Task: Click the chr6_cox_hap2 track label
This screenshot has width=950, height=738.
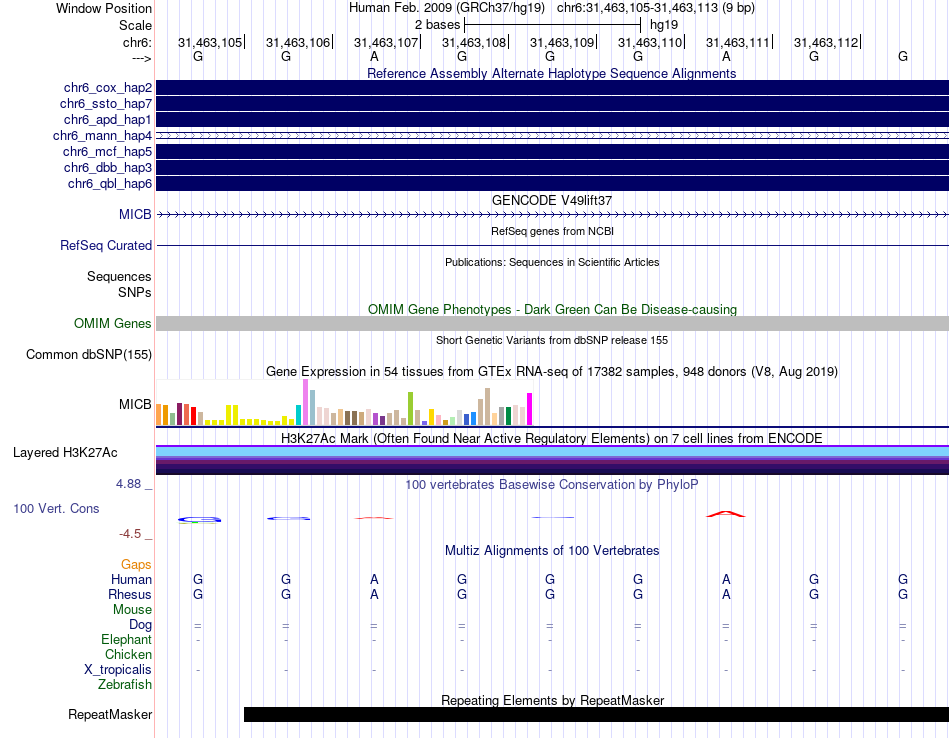Action: [108, 88]
